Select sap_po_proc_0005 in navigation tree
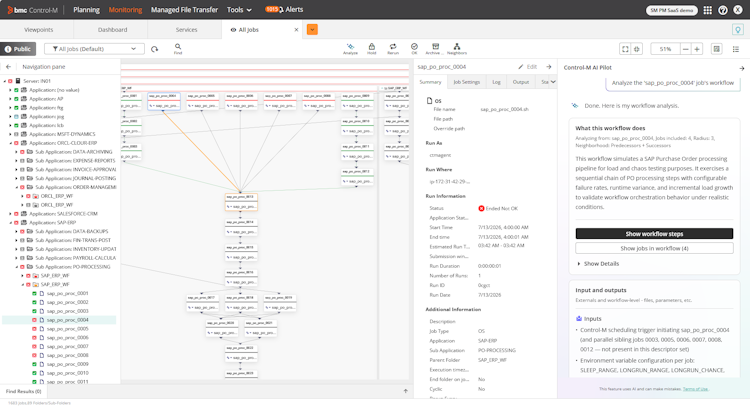Image resolution: width=750 pixels, height=406 pixels. (x=67, y=329)
